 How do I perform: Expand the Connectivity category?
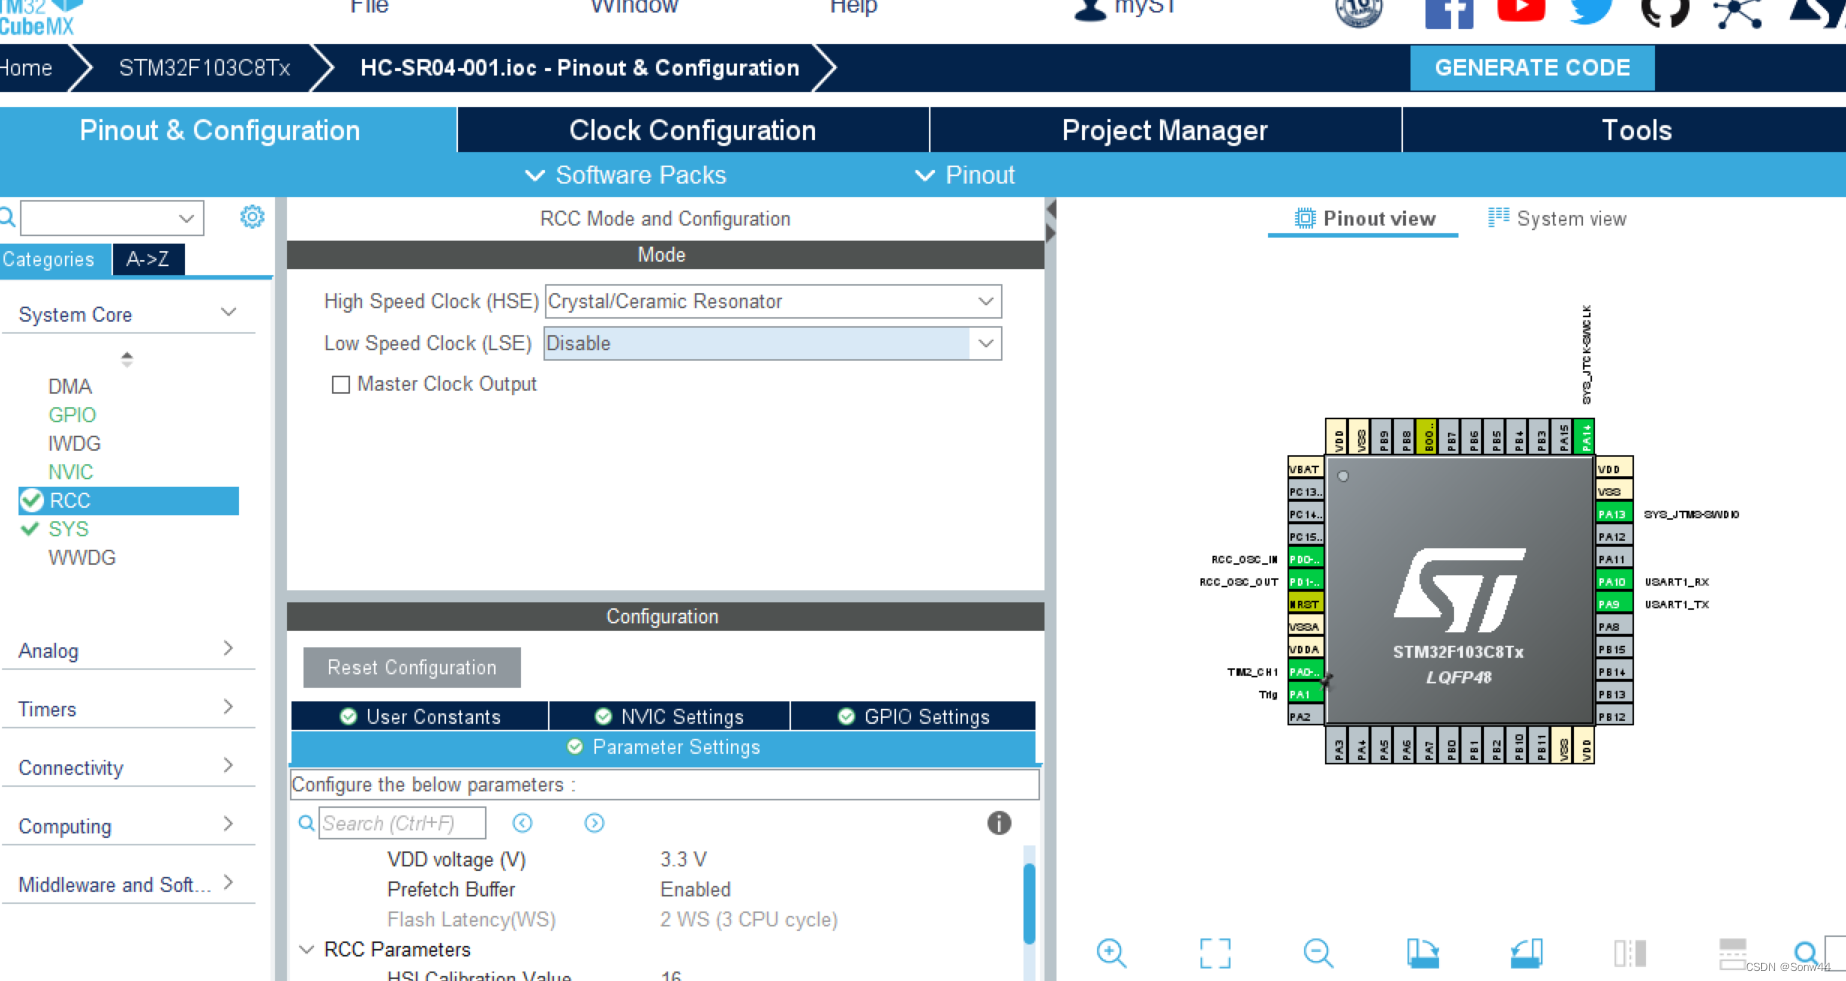pos(228,766)
